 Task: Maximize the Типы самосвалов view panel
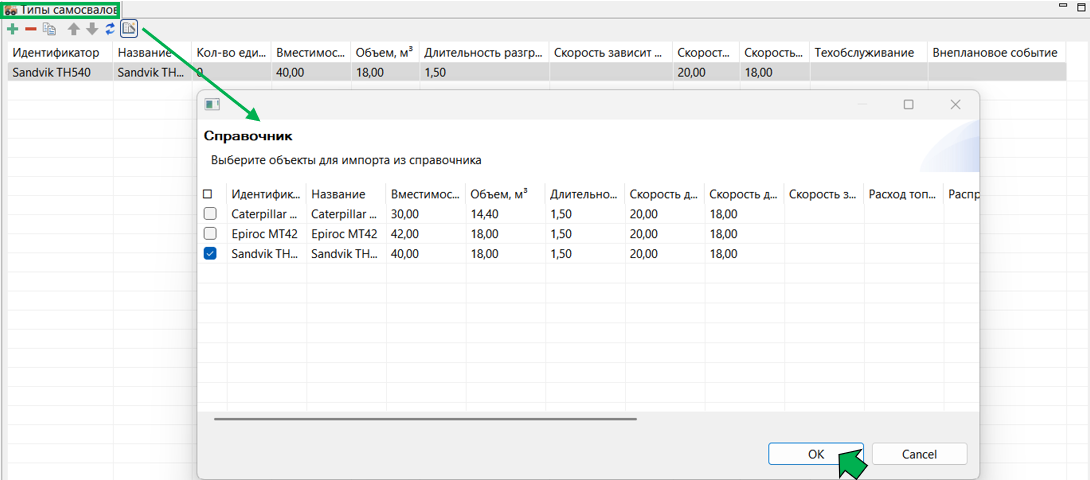click(x=1082, y=6)
